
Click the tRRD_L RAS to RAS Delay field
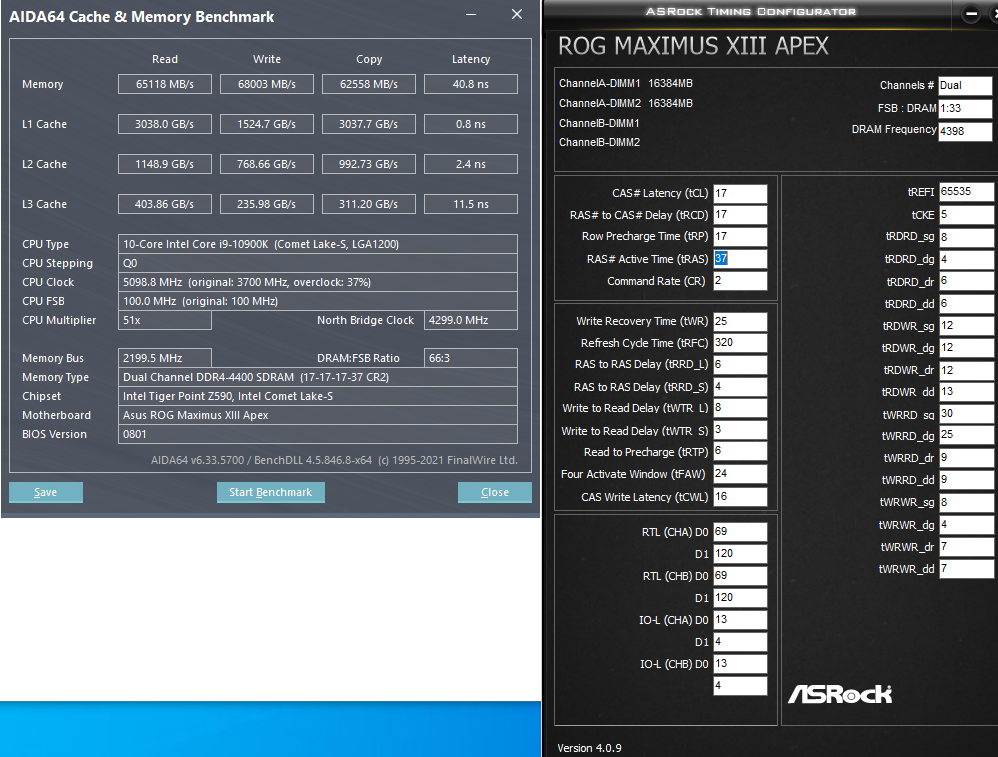tap(740, 365)
